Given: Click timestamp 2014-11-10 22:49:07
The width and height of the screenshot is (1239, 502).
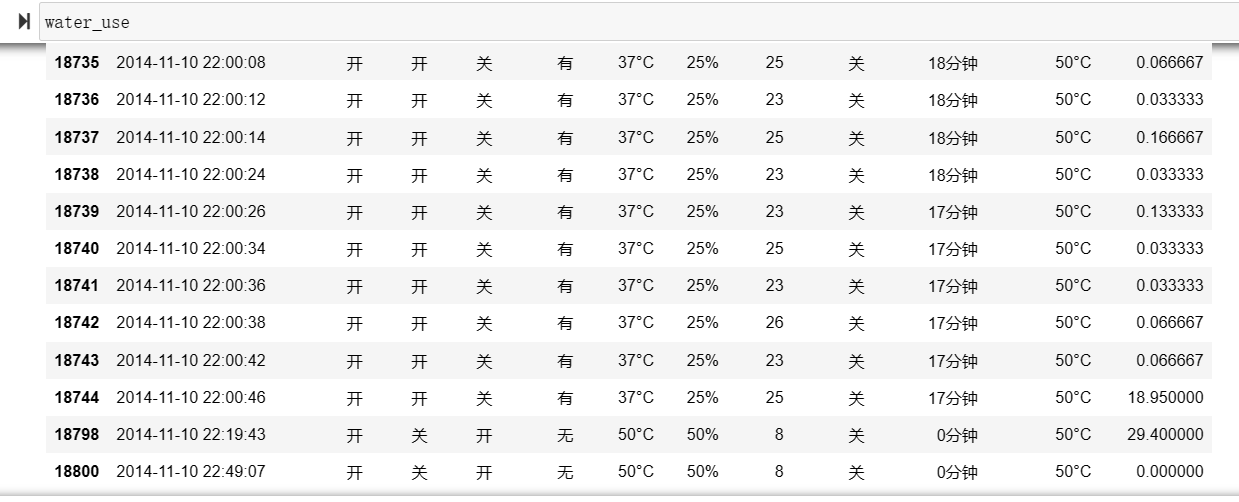Looking at the screenshot, I should click(x=191, y=471).
